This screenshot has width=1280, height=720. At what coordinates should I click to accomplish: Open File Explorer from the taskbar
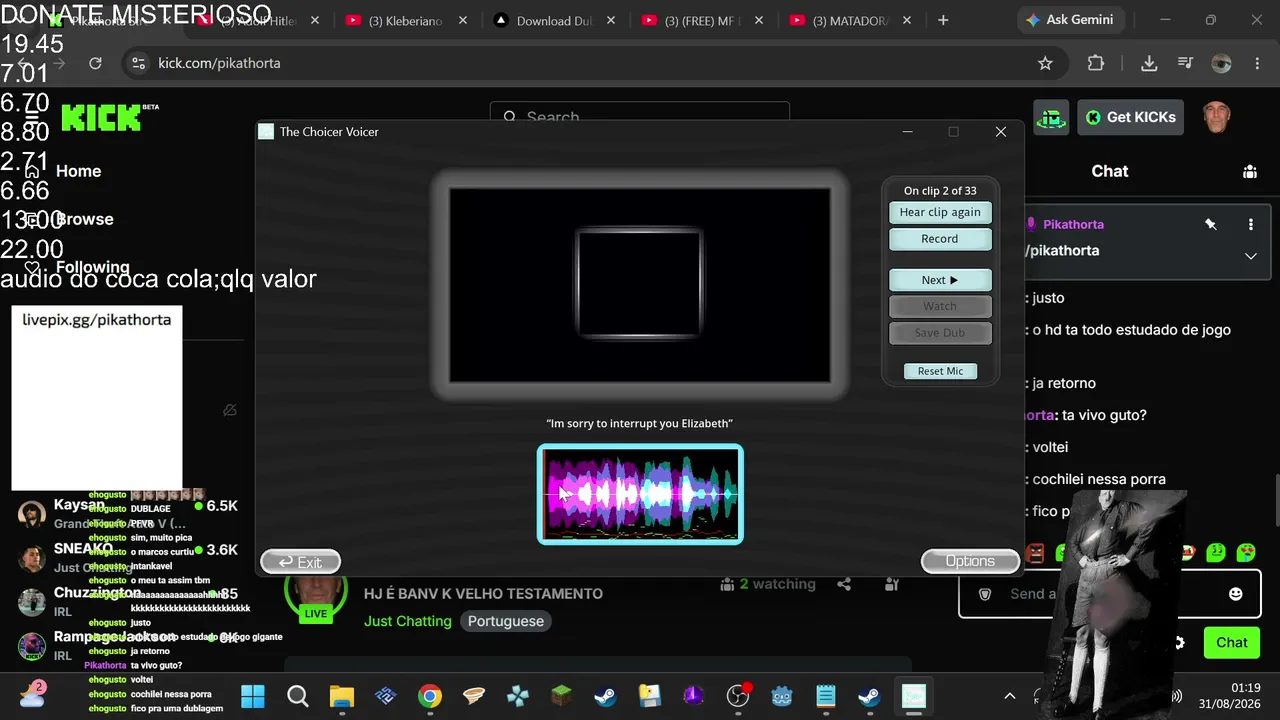pos(341,696)
